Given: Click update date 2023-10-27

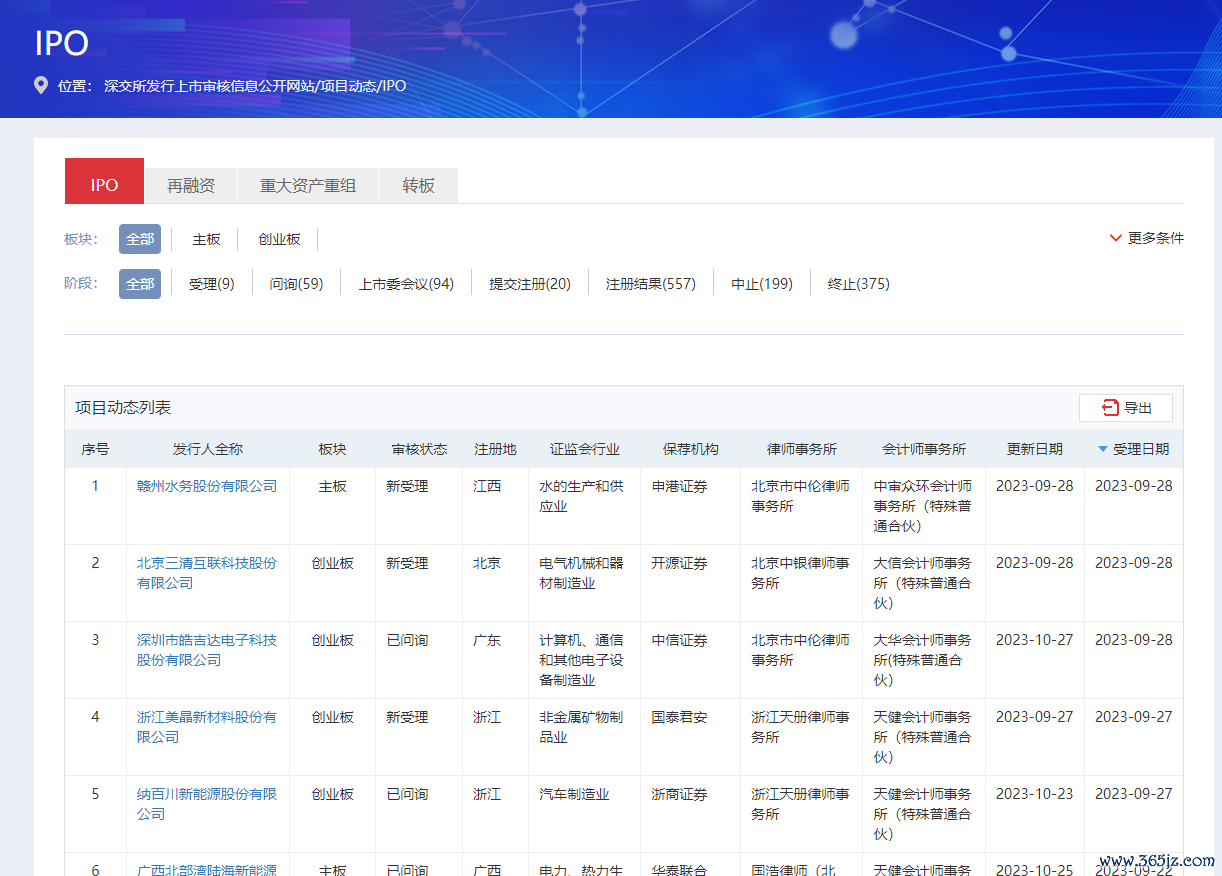Looking at the screenshot, I should coord(1035,640).
